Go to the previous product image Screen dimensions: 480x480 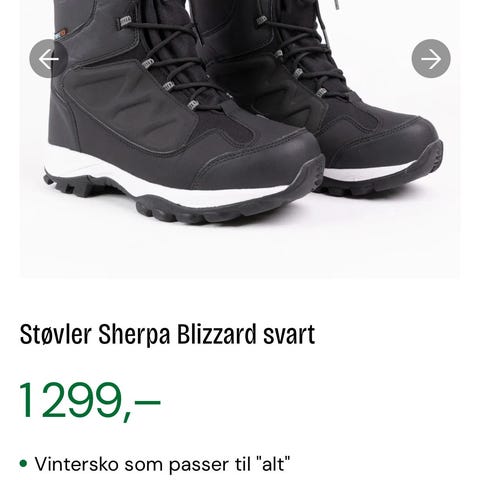click(49, 59)
